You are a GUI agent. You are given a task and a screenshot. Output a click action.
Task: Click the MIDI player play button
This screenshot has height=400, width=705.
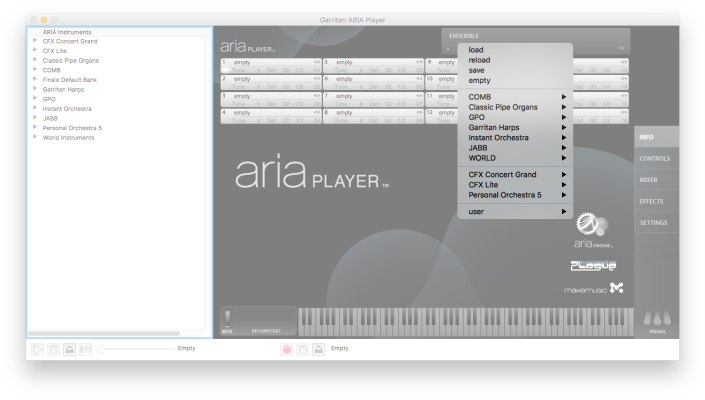click(37, 349)
